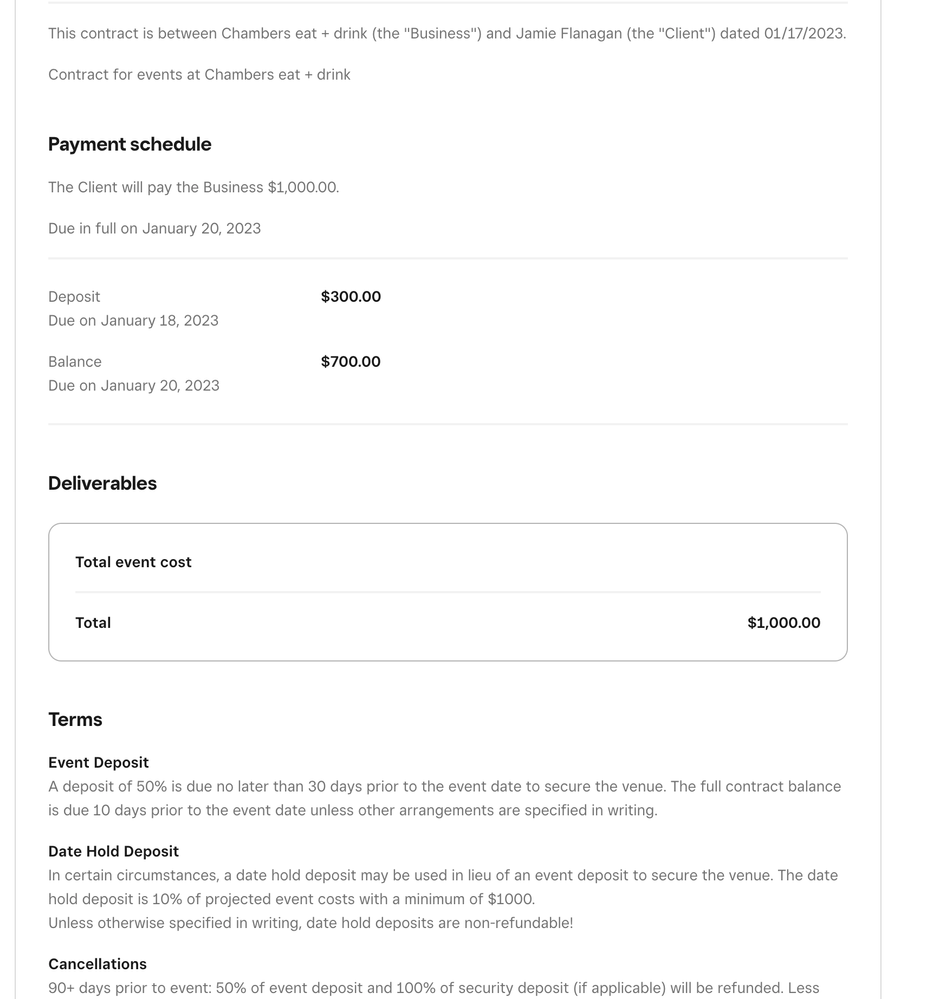Select the Total event cost row
Image resolution: width=946 pixels, height=999 pixels.
pos(133,562)
